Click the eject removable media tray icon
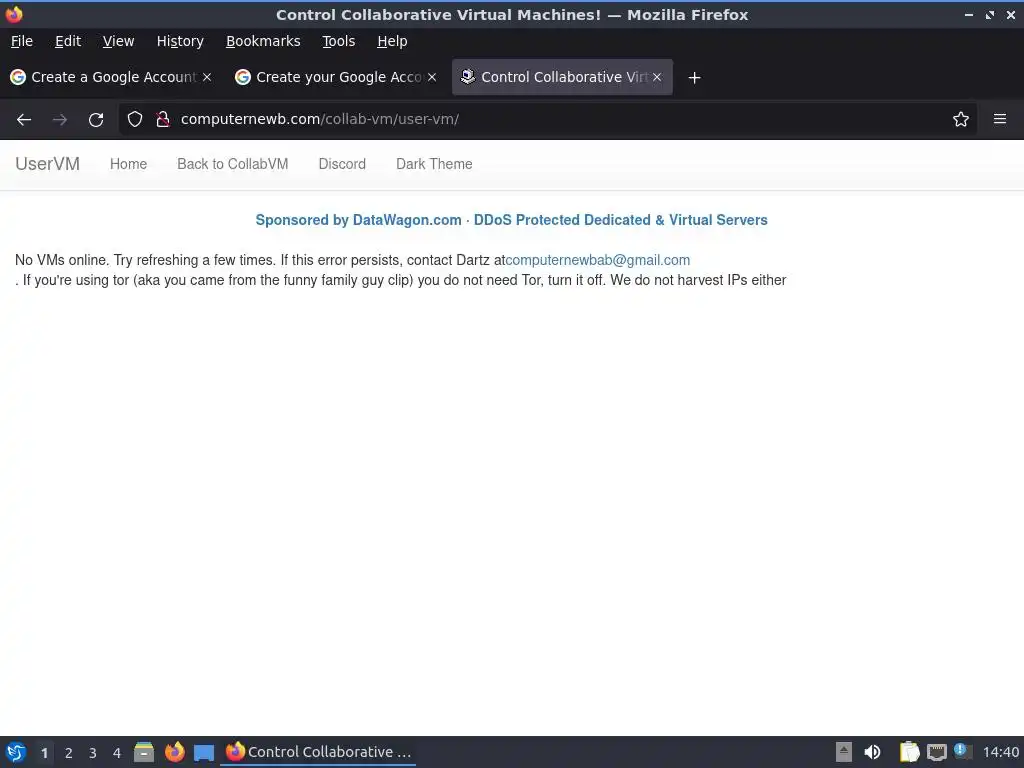This screenshot has height=768, width=1024. 844,752
